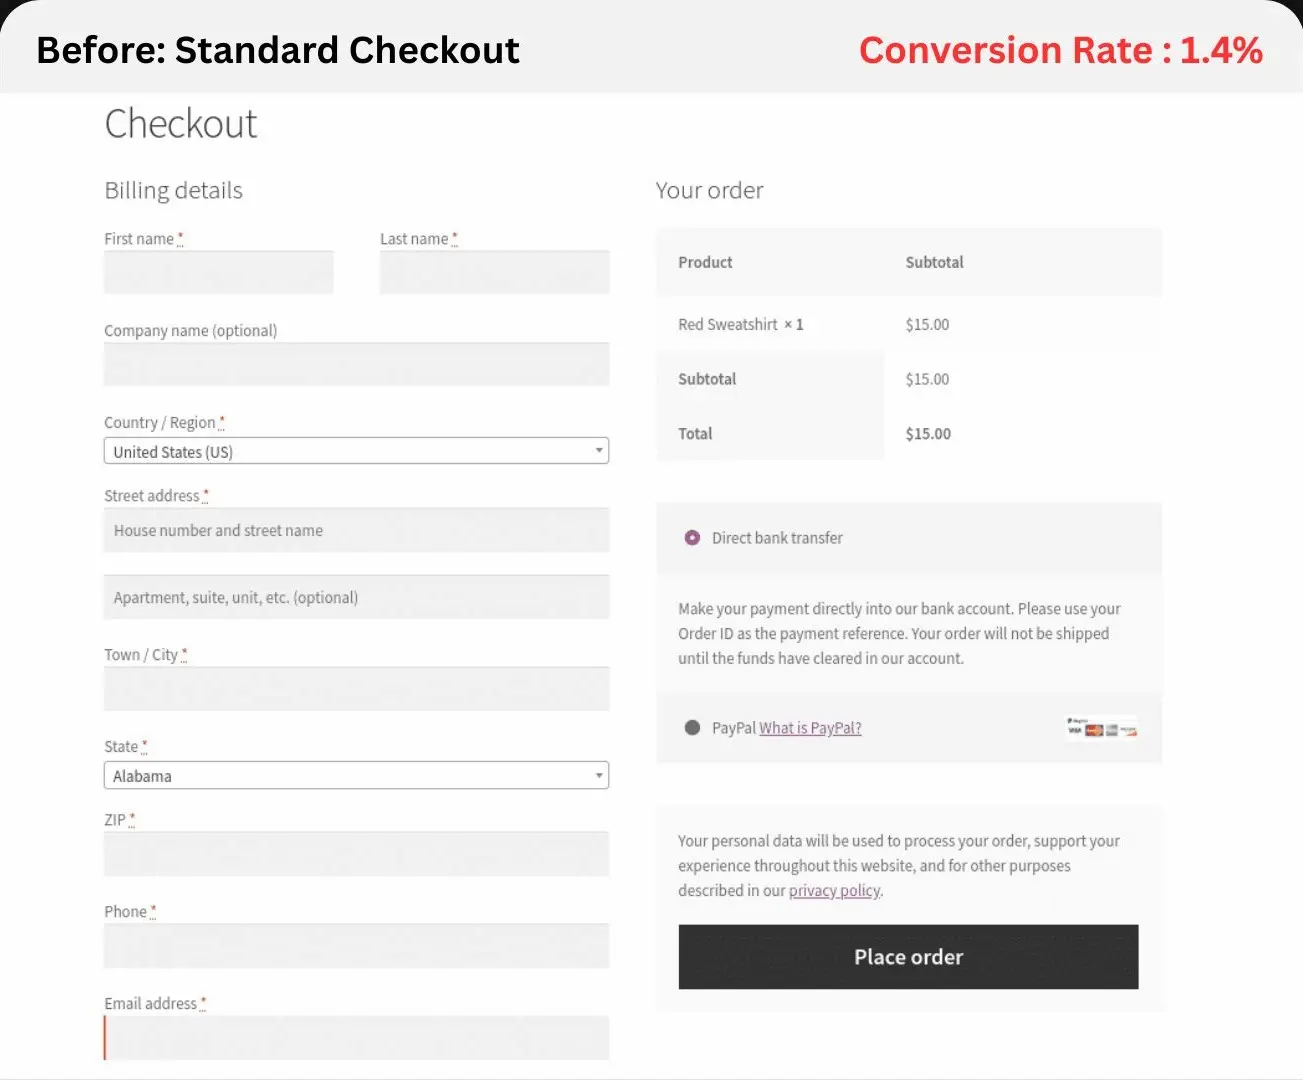Click the Red Sweatshirt product row
Screen dimensions: 1303x1080
point(740,324)
